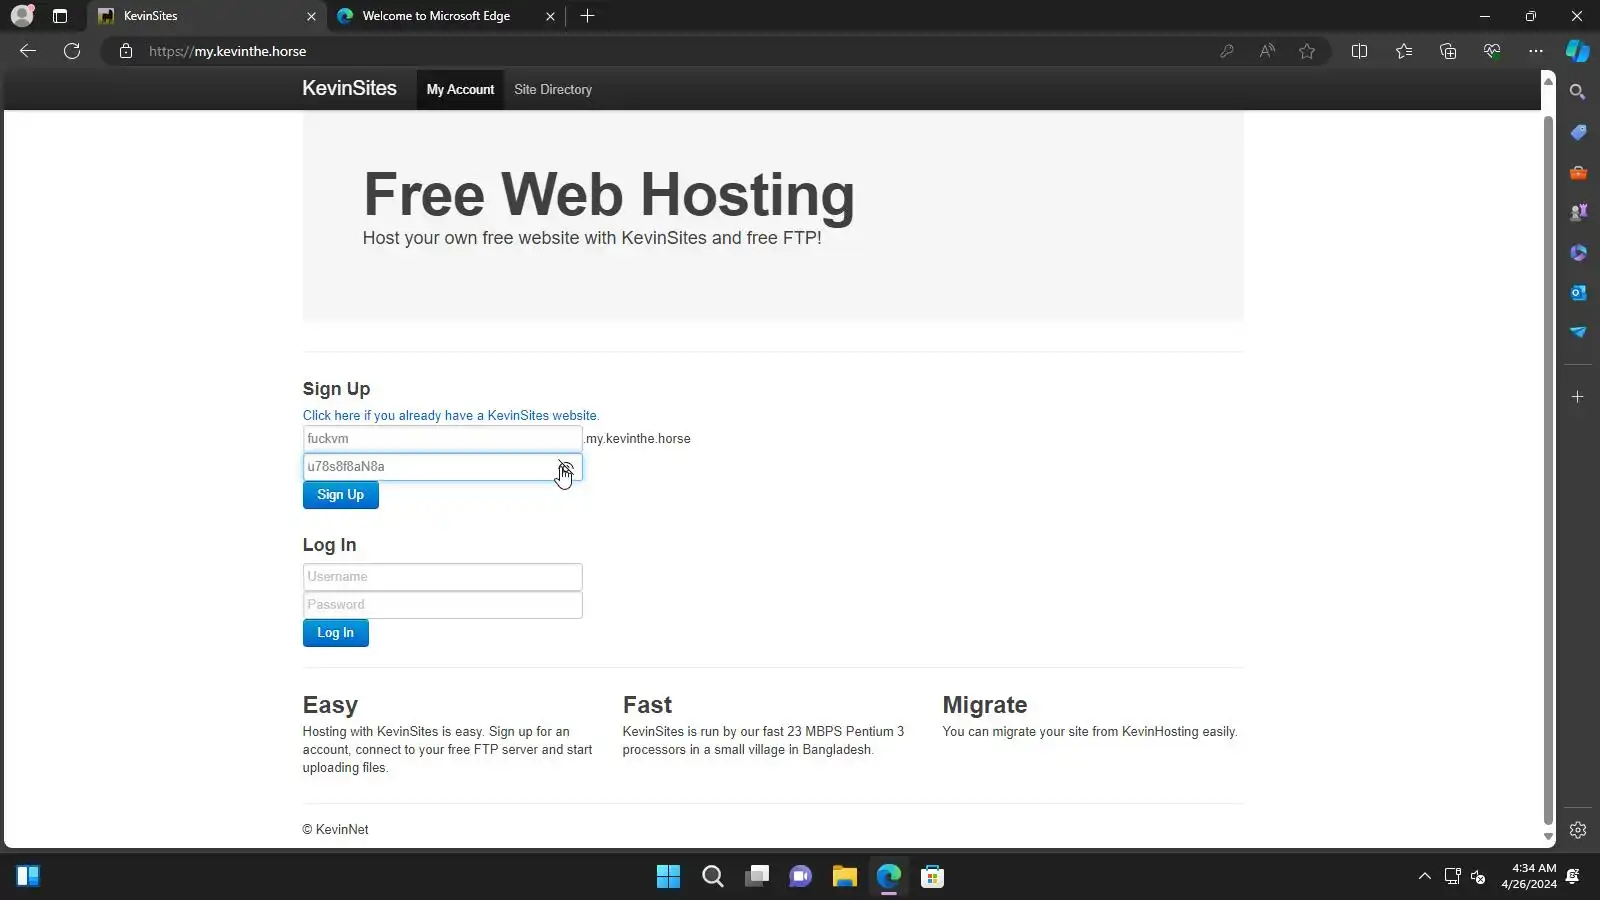Focus the Log In Username field

(x=442, y=577)
